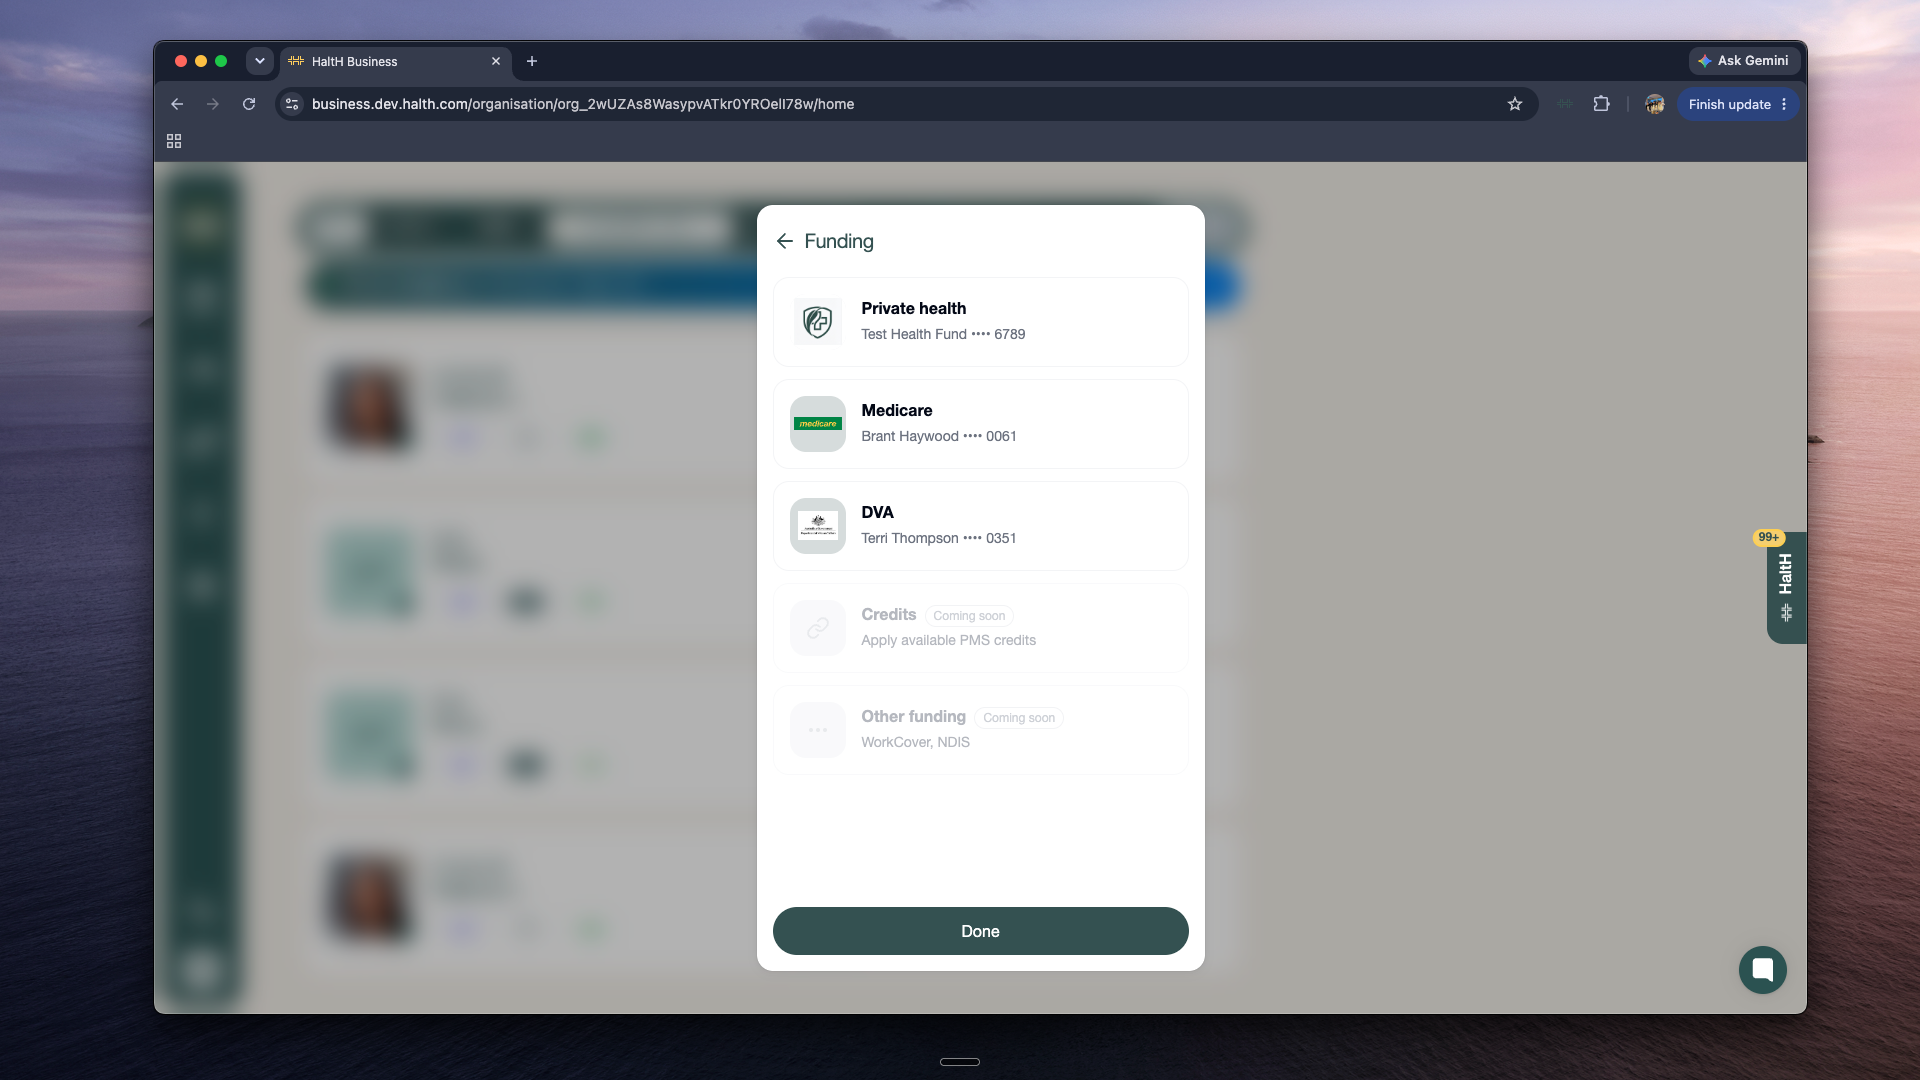Click the Medicare logo icon

point(818,424)
